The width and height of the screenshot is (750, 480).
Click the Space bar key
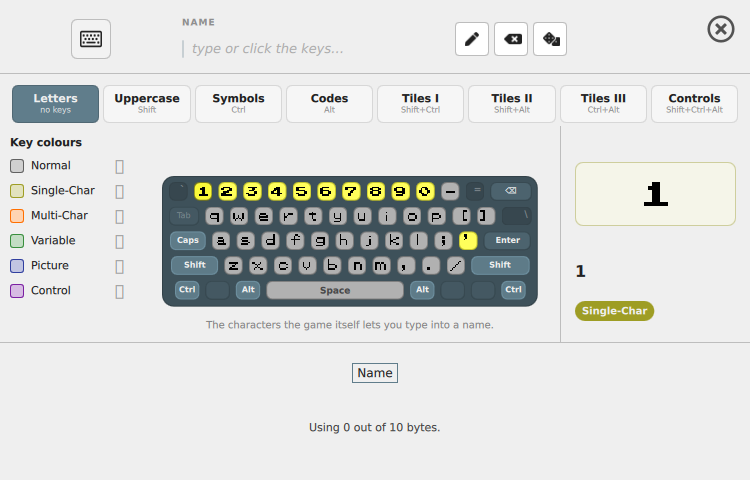(335, 290)
